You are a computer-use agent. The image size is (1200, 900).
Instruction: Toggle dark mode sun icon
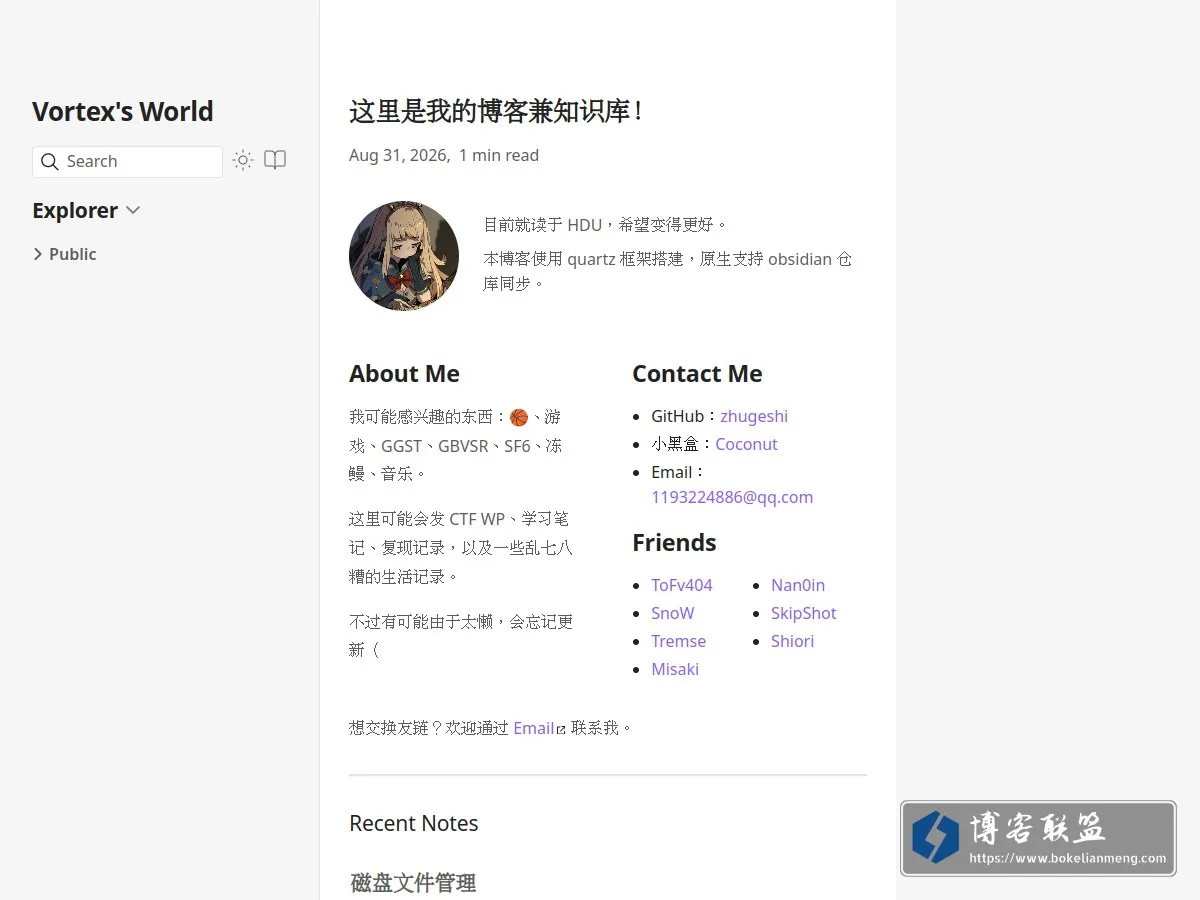click(243, 160)
